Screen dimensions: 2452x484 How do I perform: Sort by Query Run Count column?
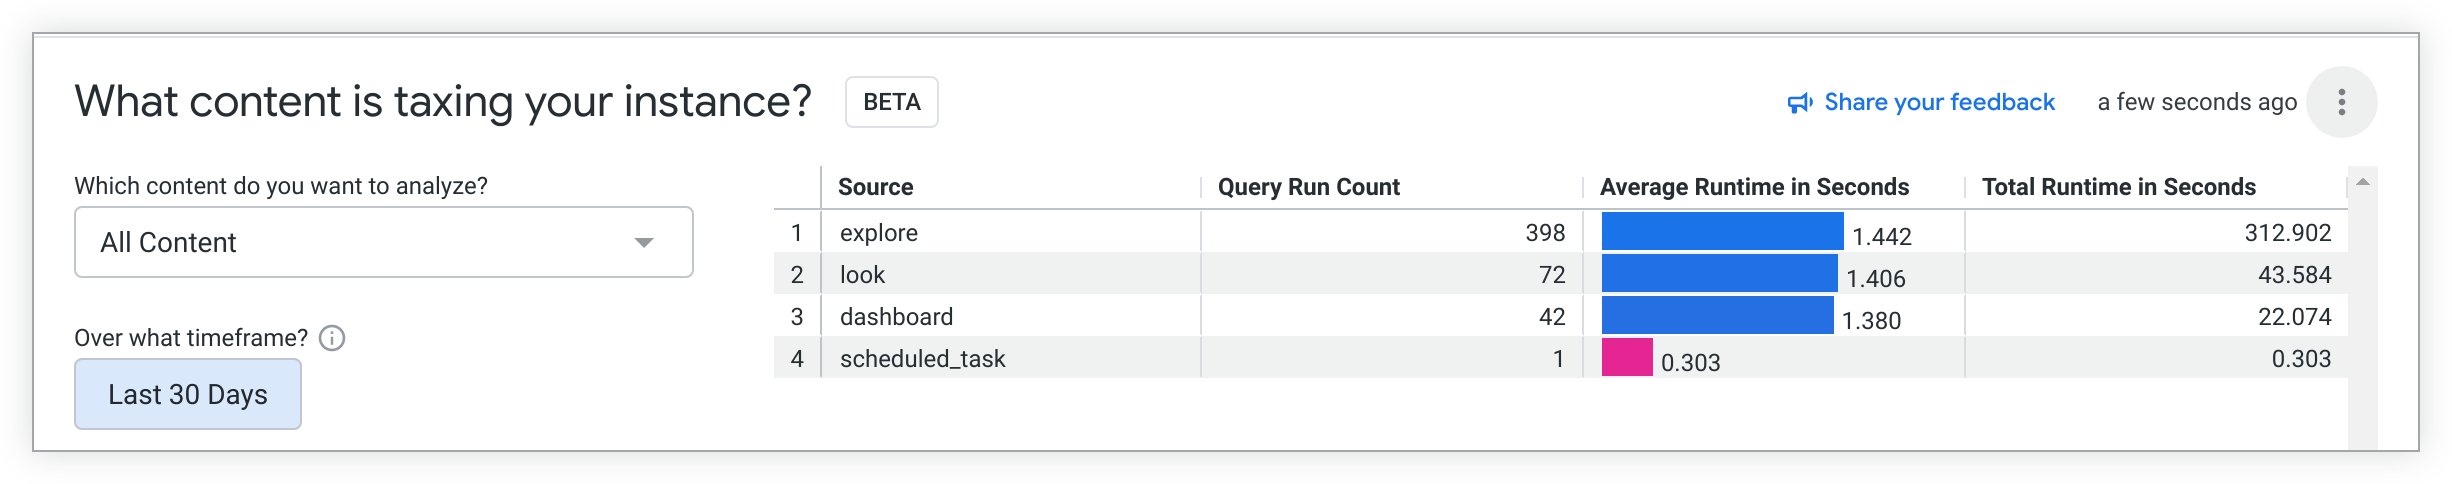click(x=1308, y=187)
